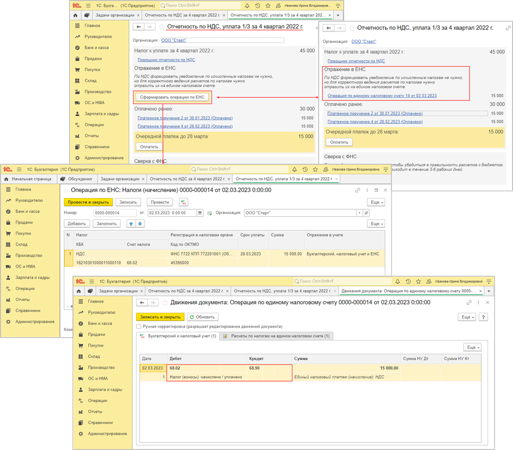Open organization record icon beside ООО Старт field
Screen dimensions: 513x450
[x=366, y=213]
